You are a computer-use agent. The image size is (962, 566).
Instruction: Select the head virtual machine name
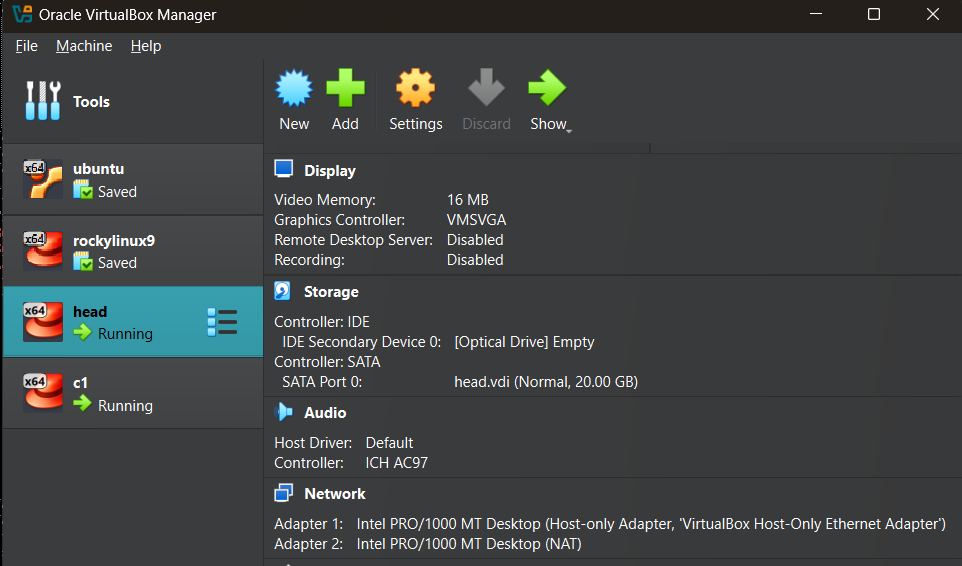tap(90, 312)
